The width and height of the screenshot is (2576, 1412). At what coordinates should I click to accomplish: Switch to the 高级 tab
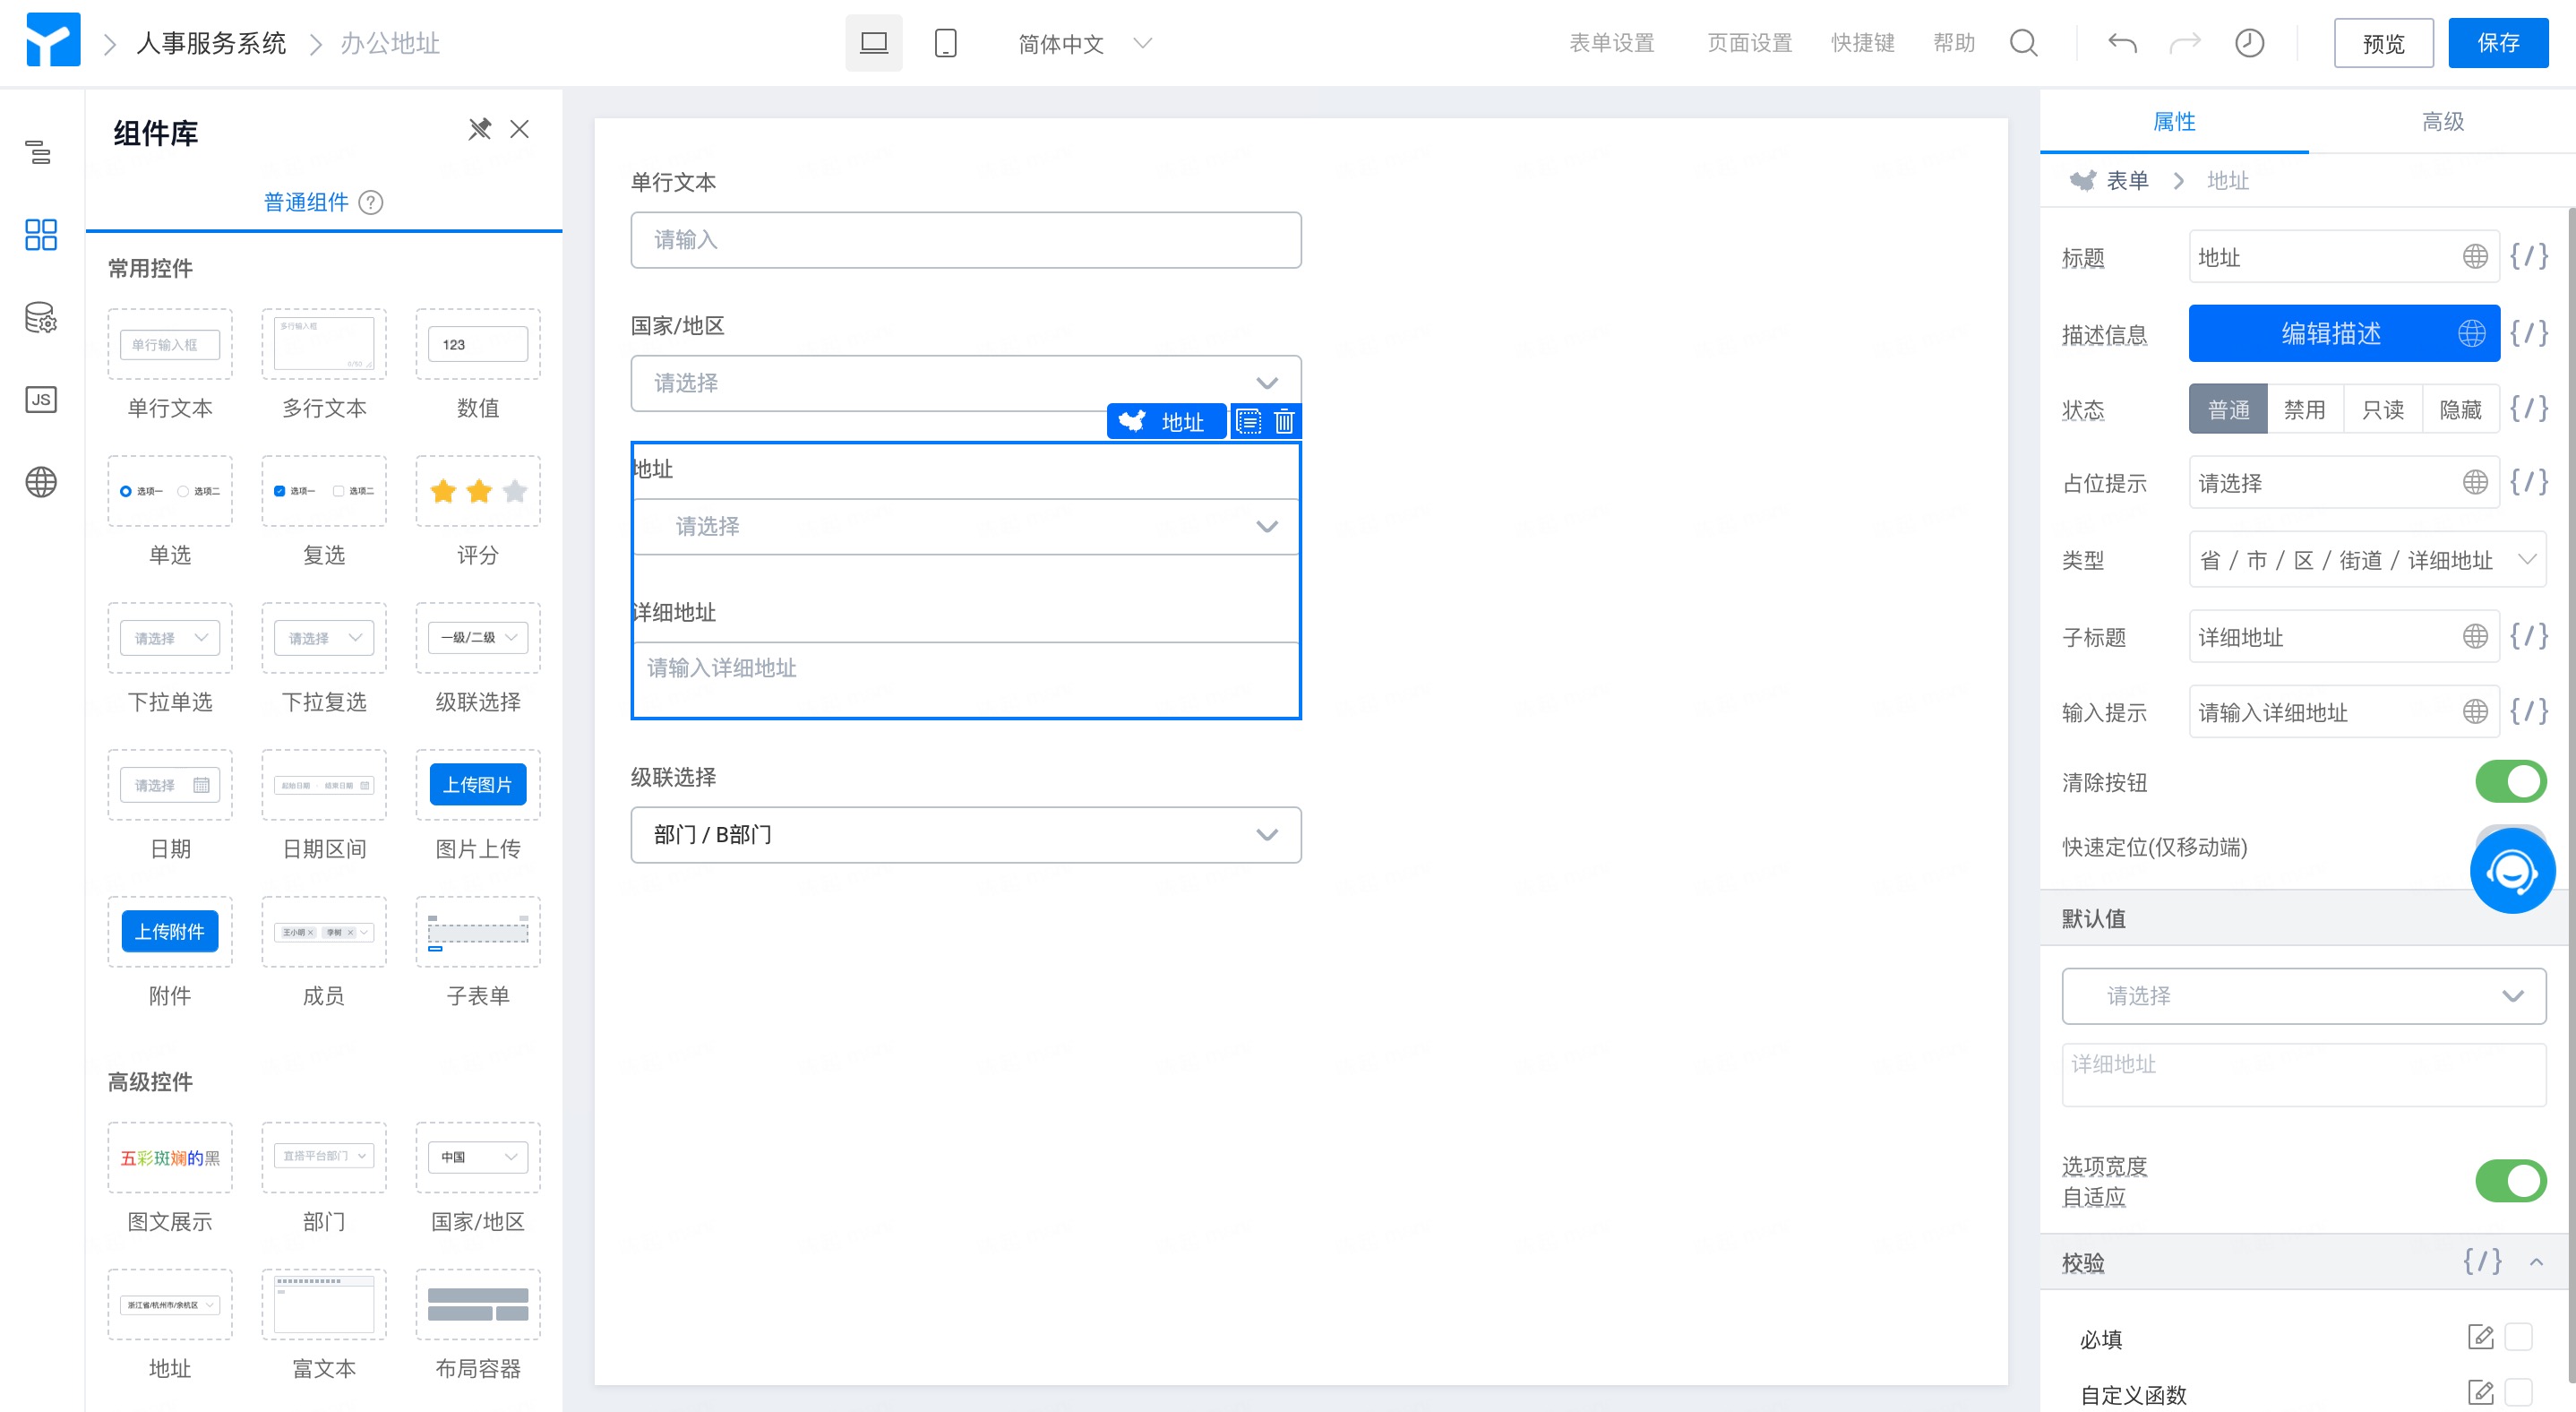click(2441, 121)
